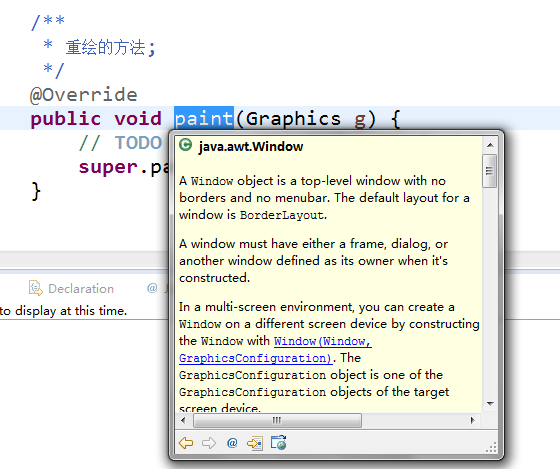This screenshot has height=469, width=560.
Task: Click the Open Declaration icon
Action: tap(255, 443)
